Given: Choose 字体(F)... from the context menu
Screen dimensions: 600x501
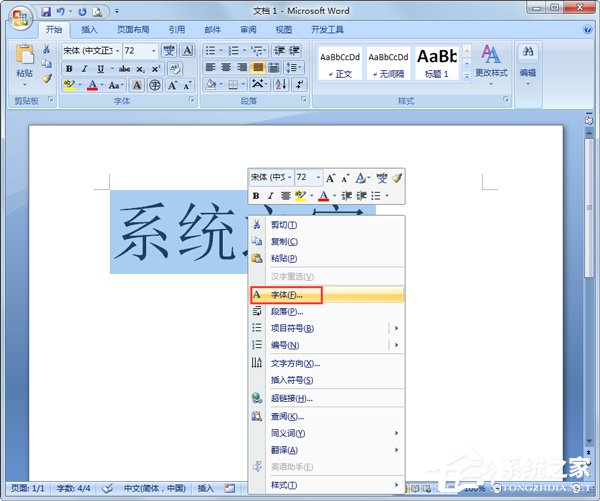Looking at the screenshot, I should pyautogui.click(x=287, y=295).
